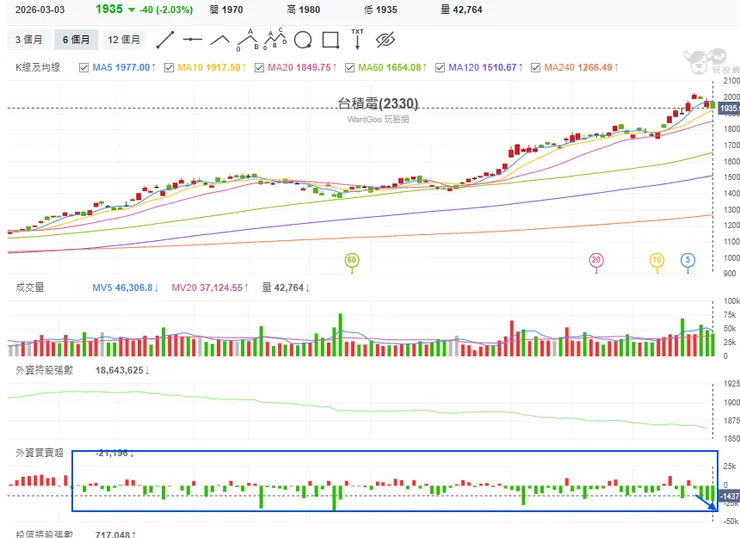740x538 pixels.
Task: Click the yellow 10 marker pin
Action: click(657, 261)
